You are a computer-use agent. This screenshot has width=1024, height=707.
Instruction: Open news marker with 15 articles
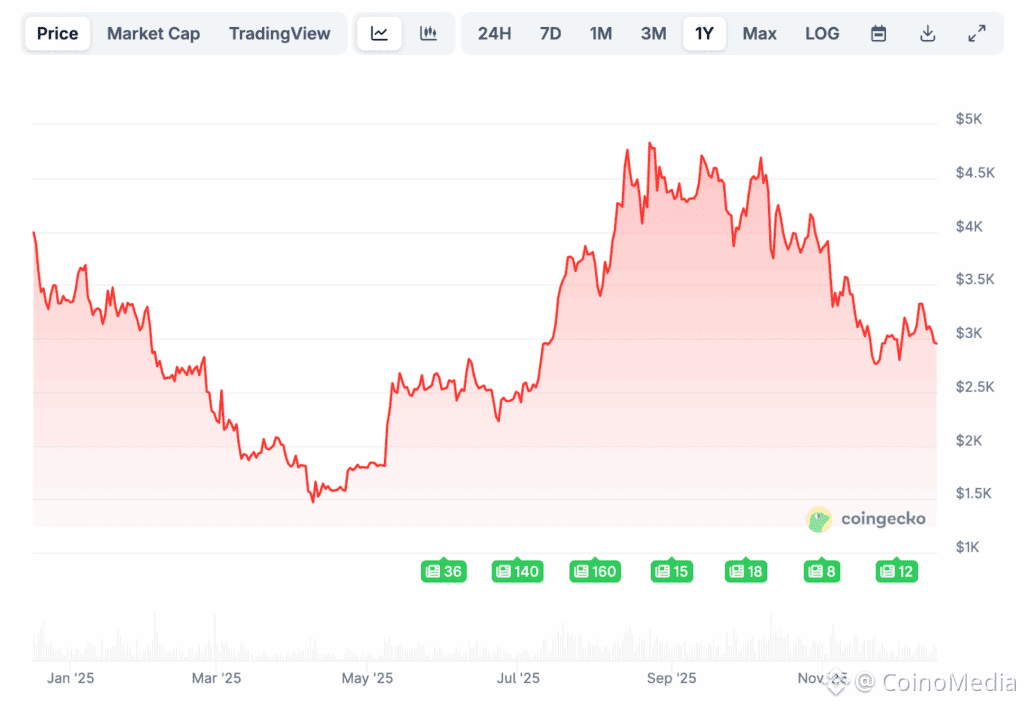(672, 571)
